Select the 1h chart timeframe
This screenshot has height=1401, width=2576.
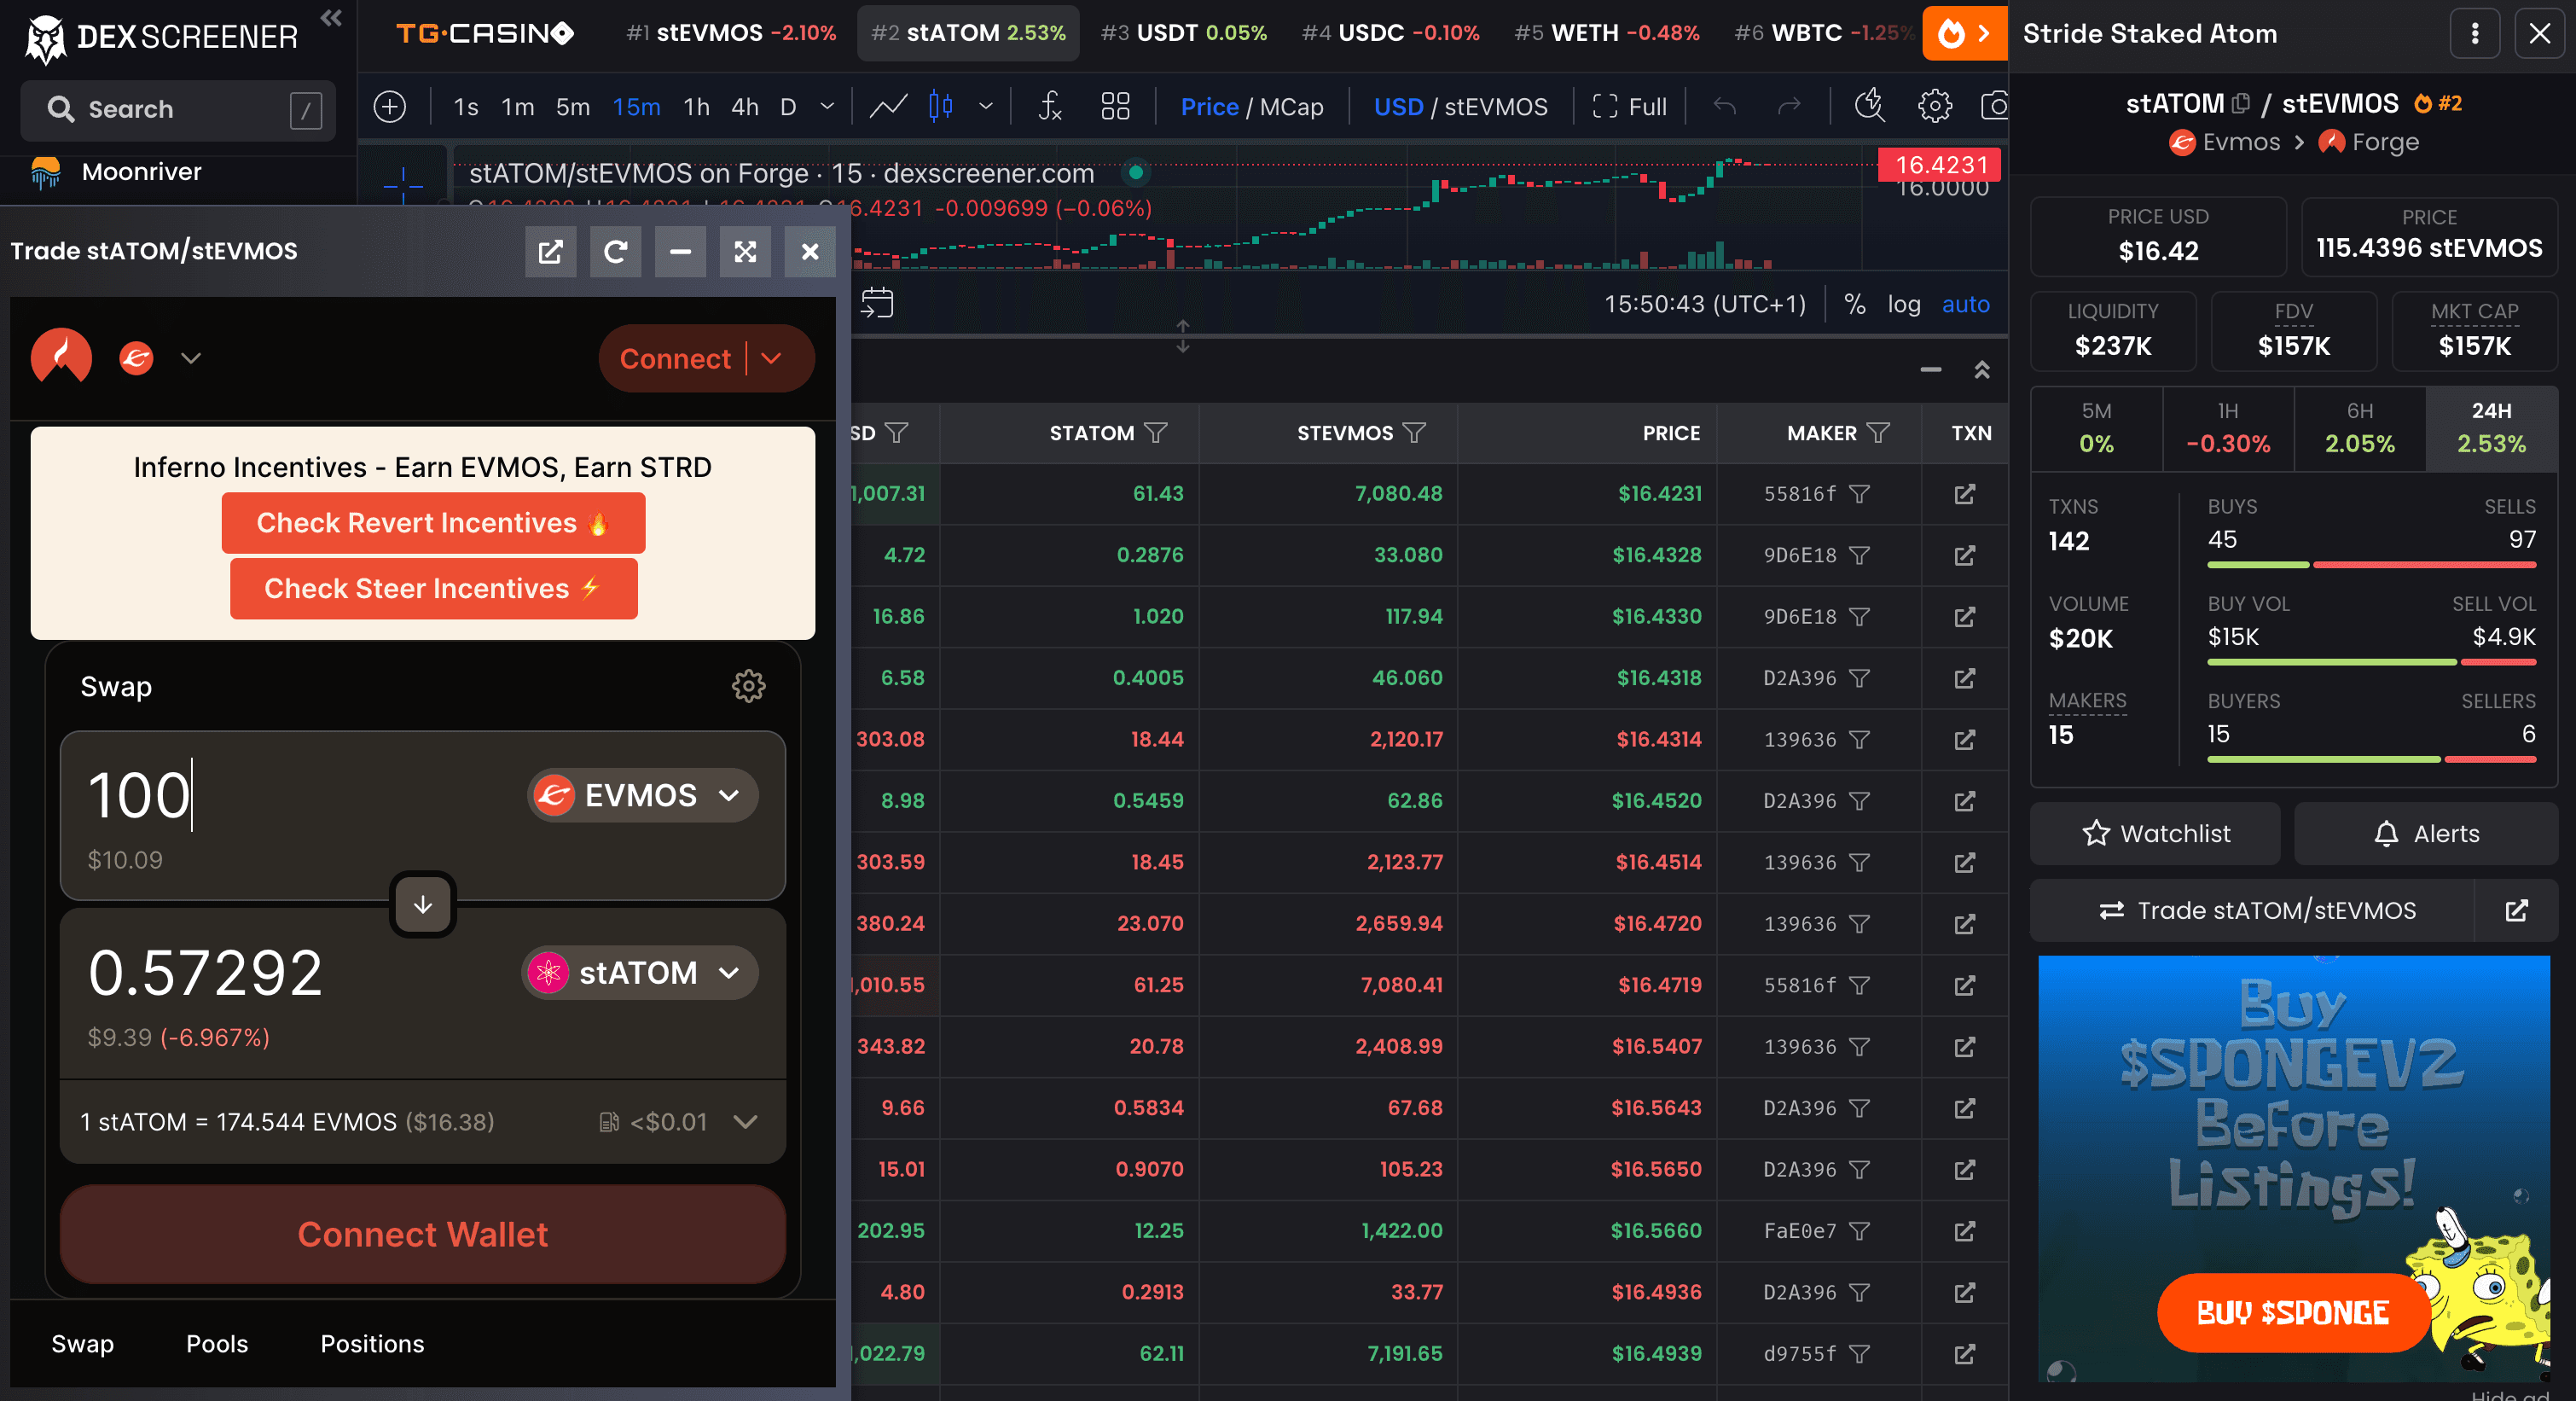click(x=696, y=106)
